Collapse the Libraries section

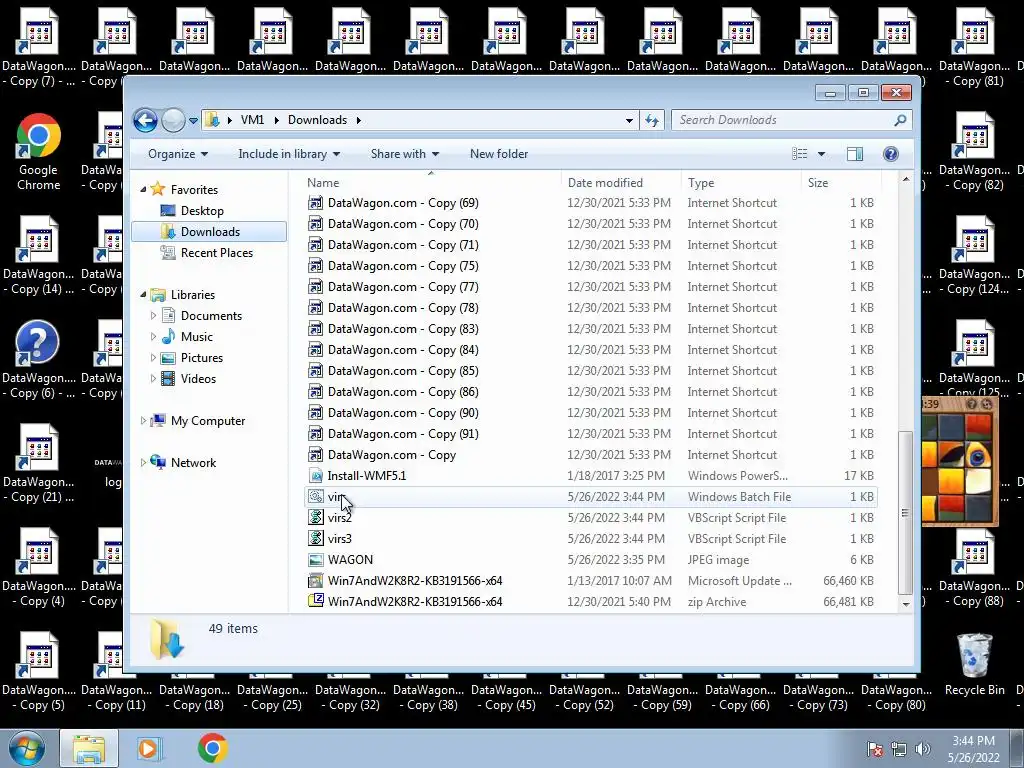coord(144,295)
